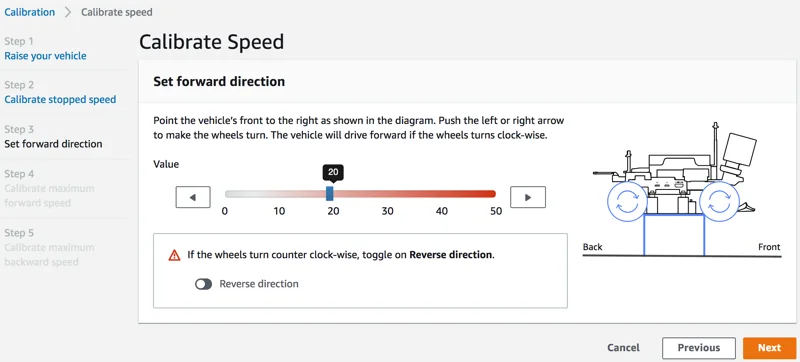
Task: Click the vehicle diagram image
Action: (681, 189)
